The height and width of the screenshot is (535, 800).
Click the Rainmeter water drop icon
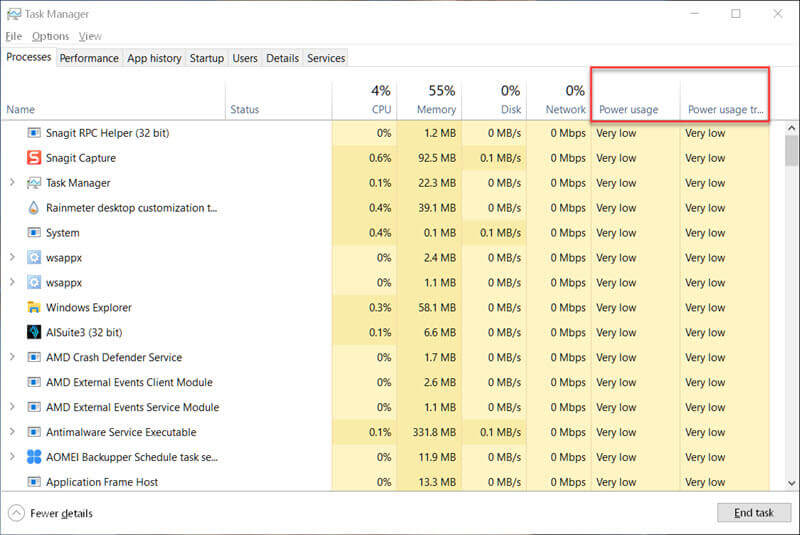[34, 208]
